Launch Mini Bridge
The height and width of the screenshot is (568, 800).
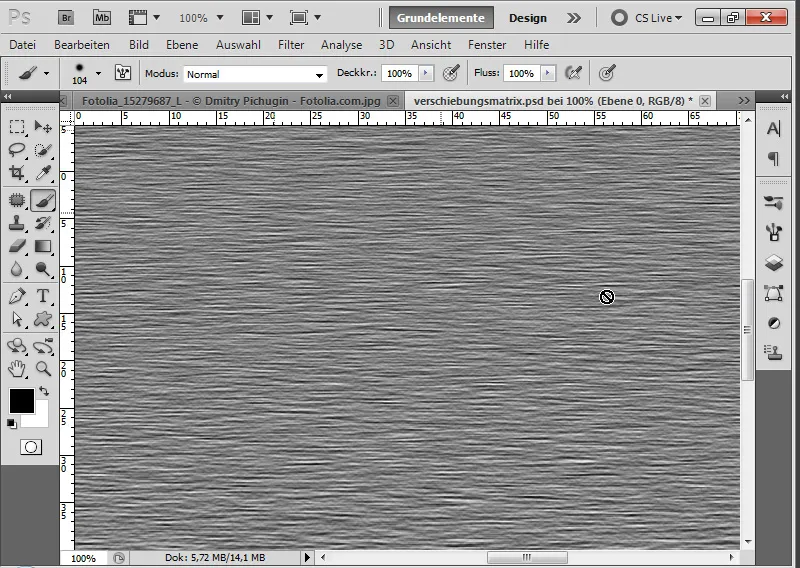102,18
